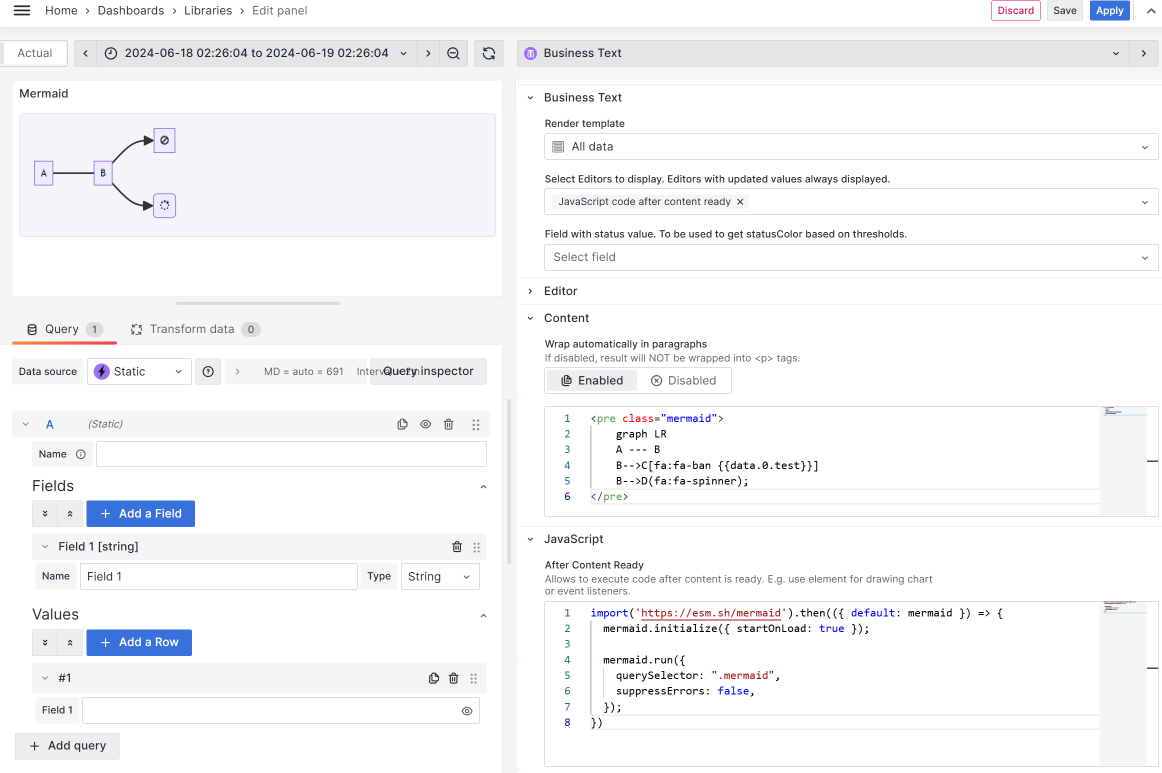The height and width of the screenshot is (773, 1162).
Task: Open the data source help icon
Action: coord(208,372)
